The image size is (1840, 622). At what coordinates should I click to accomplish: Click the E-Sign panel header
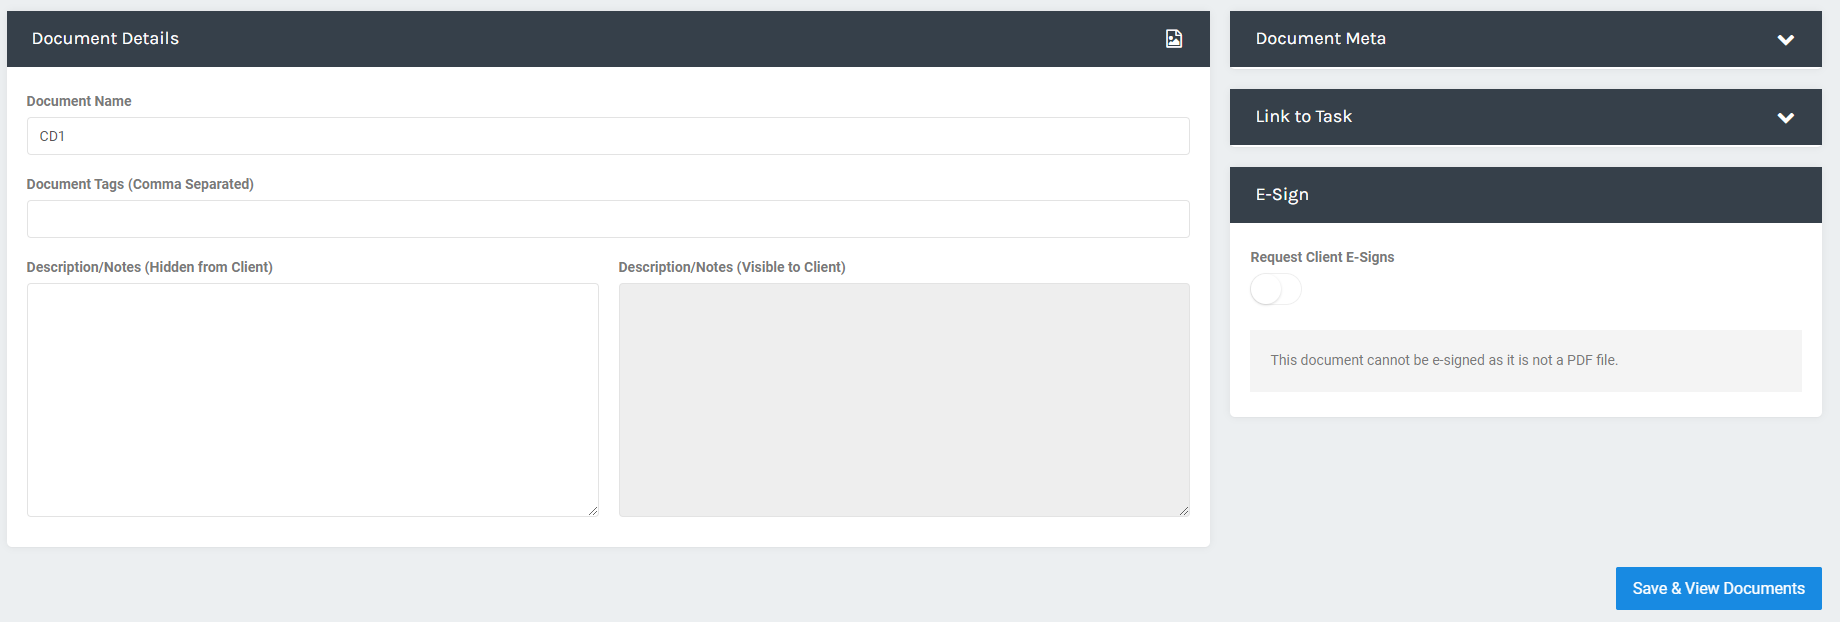[1525, 195]
